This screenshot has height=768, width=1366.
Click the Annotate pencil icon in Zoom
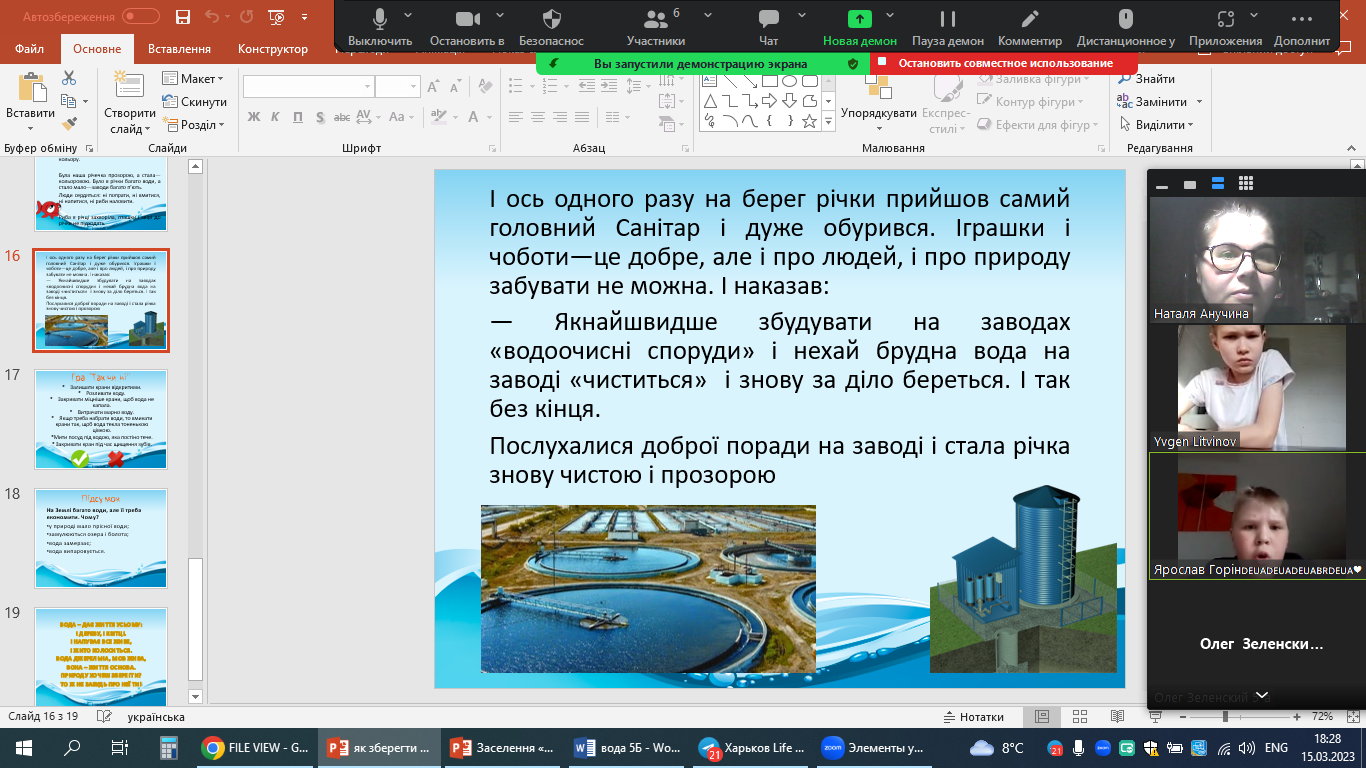[x=1029, y=28]
